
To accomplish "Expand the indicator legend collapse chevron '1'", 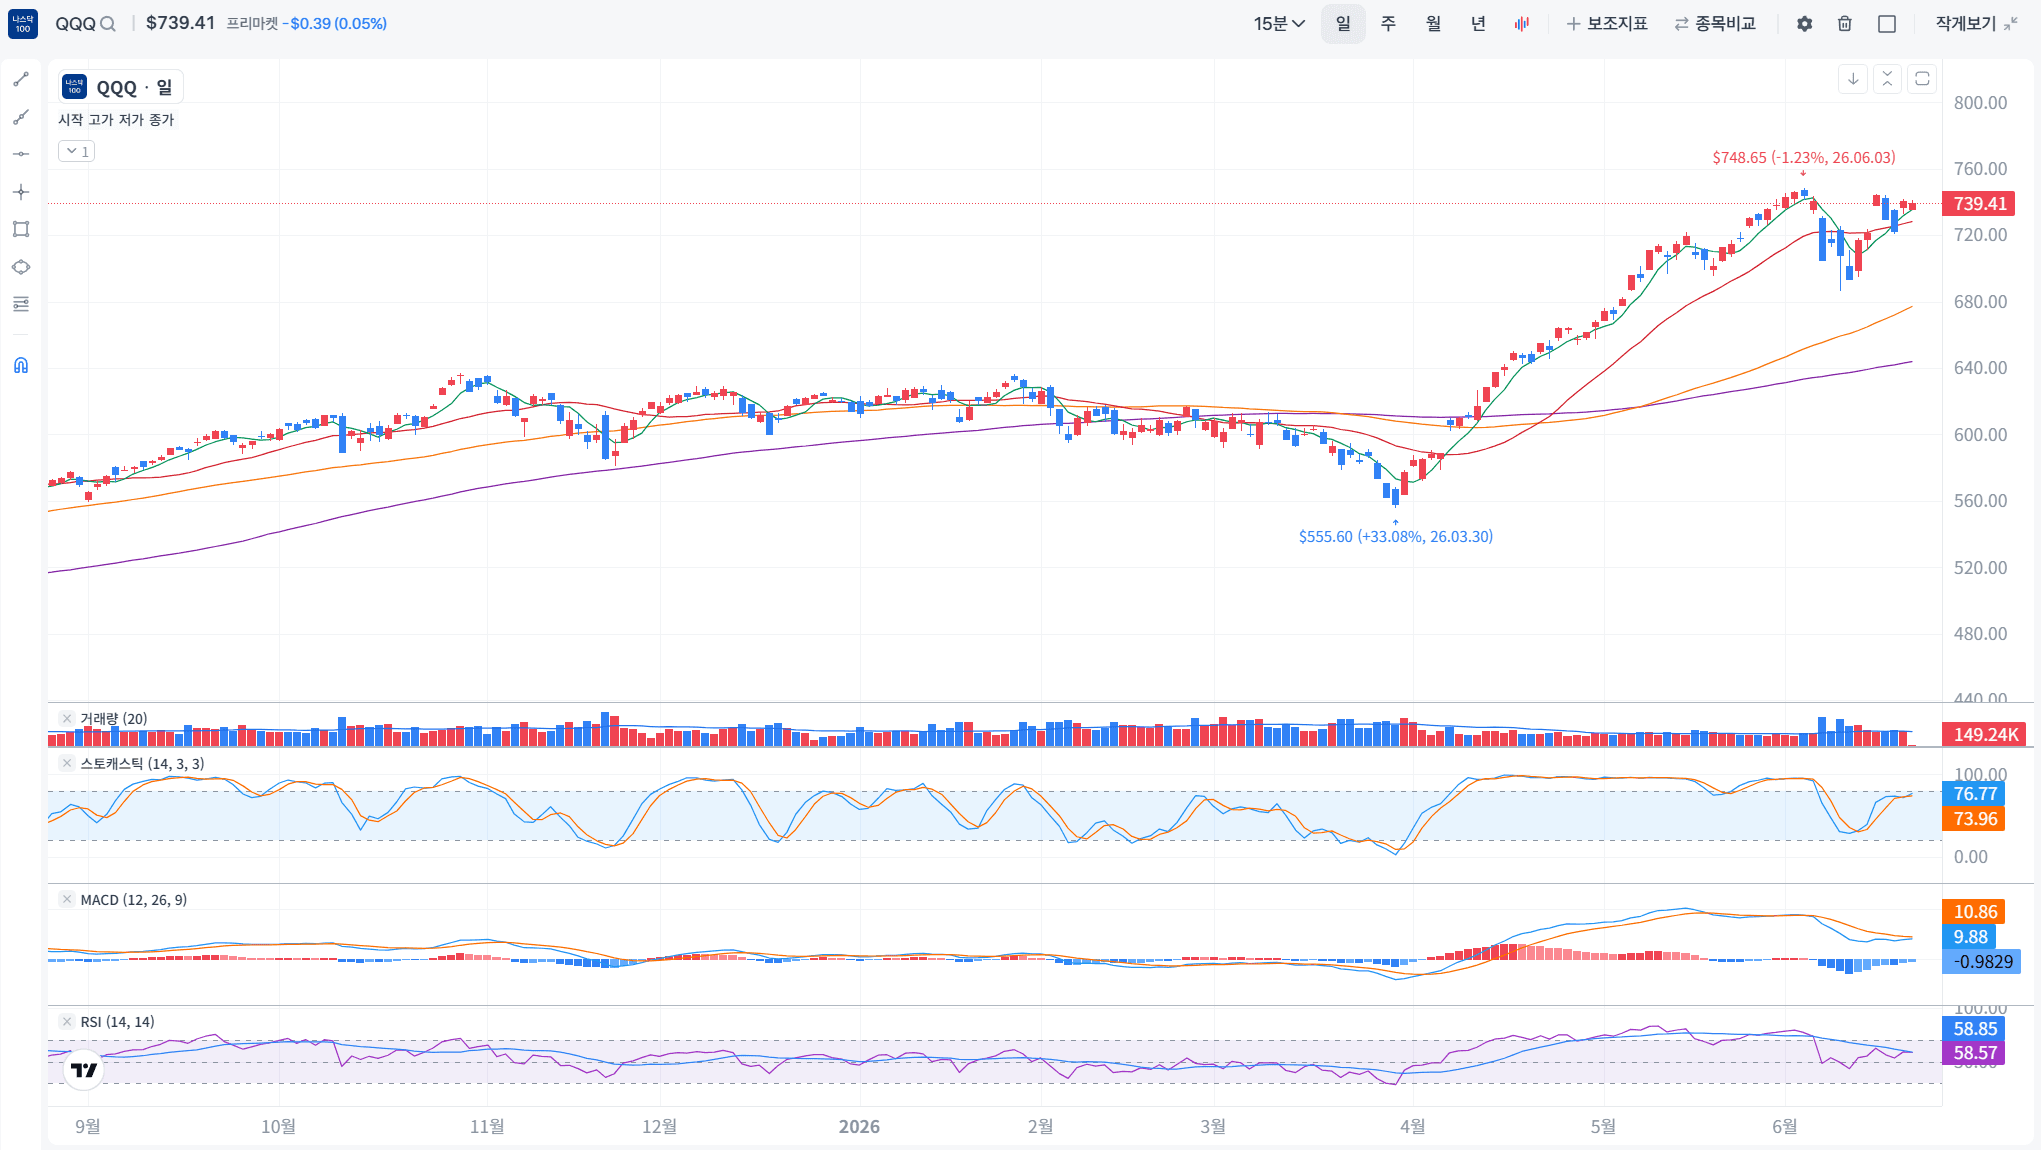I will pos(76,151).
